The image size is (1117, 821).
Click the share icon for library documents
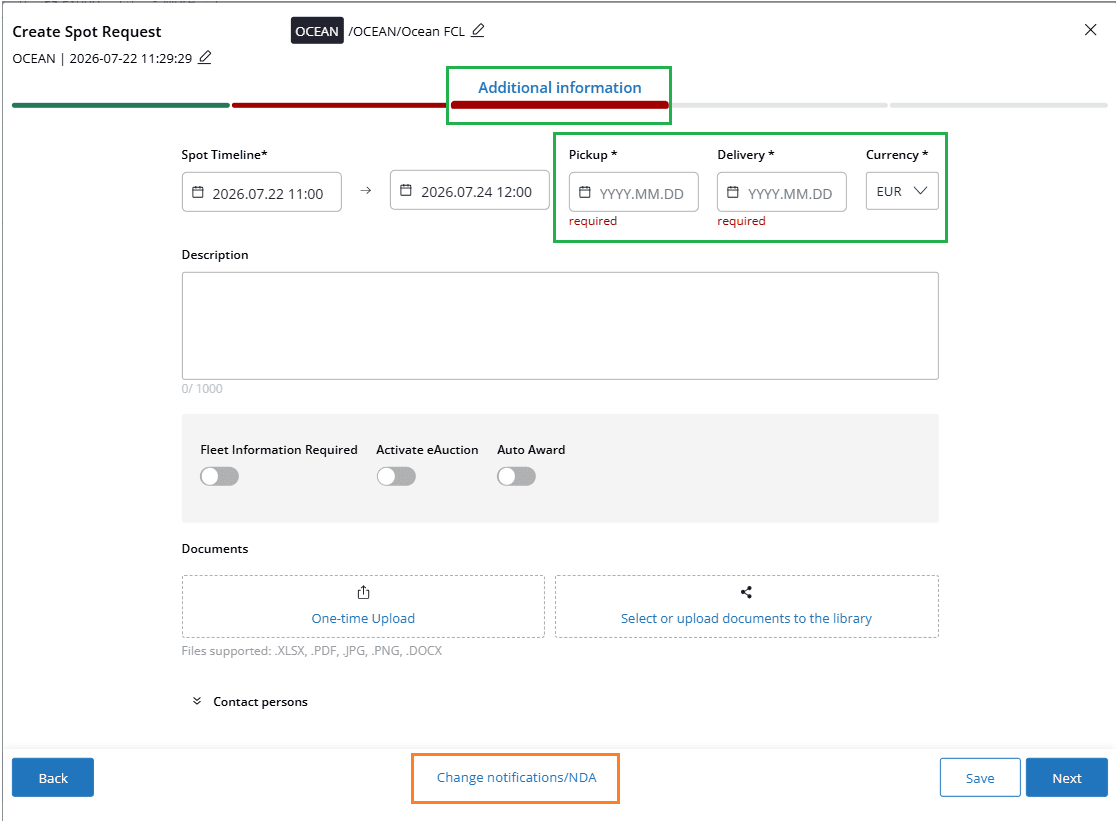coord(747,592)
